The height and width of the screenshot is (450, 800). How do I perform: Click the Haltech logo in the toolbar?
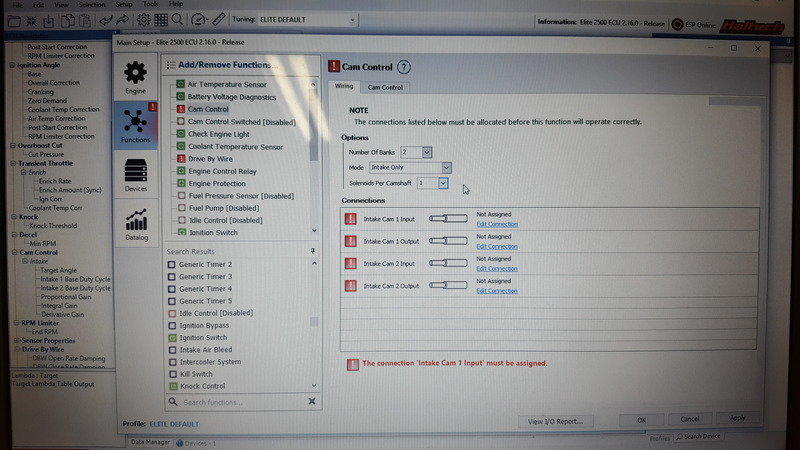[752, 26]
